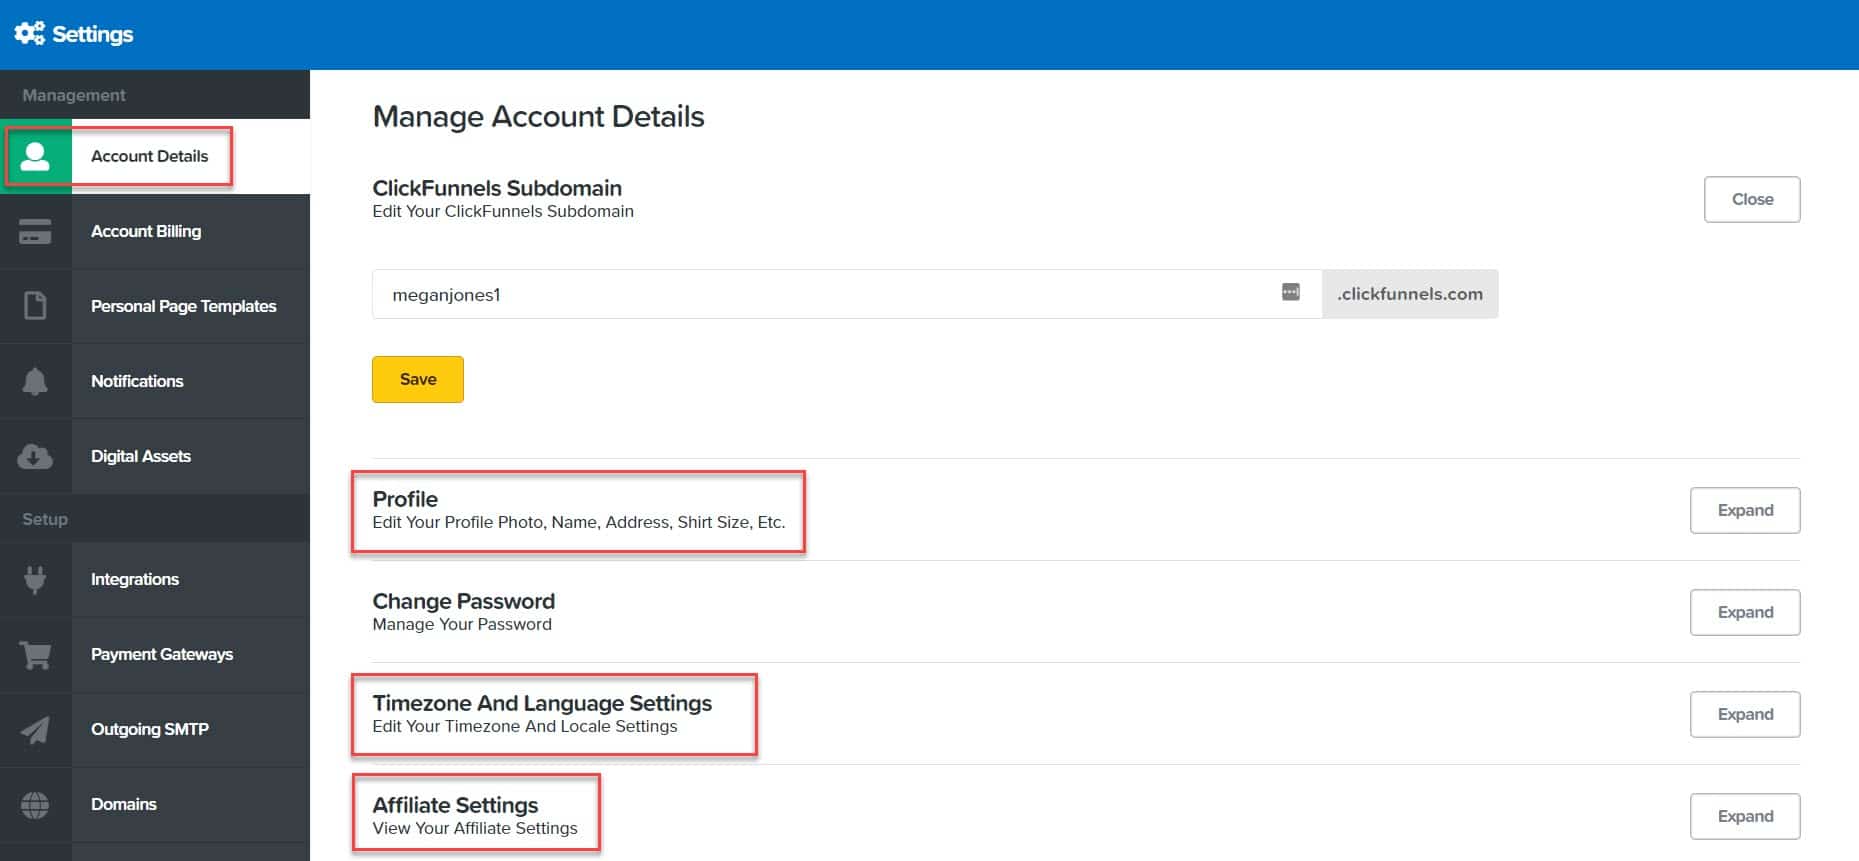Screen dimensions: 1859x861
Task: Click the Payment Gateways cart icon
Action: pyautogui.click(x=35, y=654)
